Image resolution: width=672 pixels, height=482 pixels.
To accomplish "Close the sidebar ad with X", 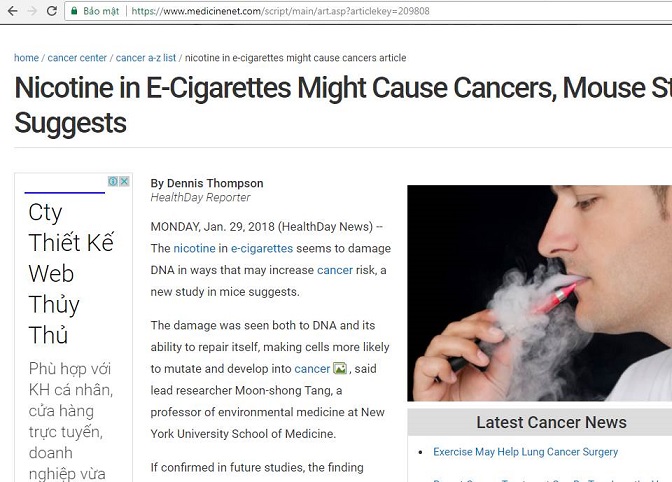I will click(124, 181).
